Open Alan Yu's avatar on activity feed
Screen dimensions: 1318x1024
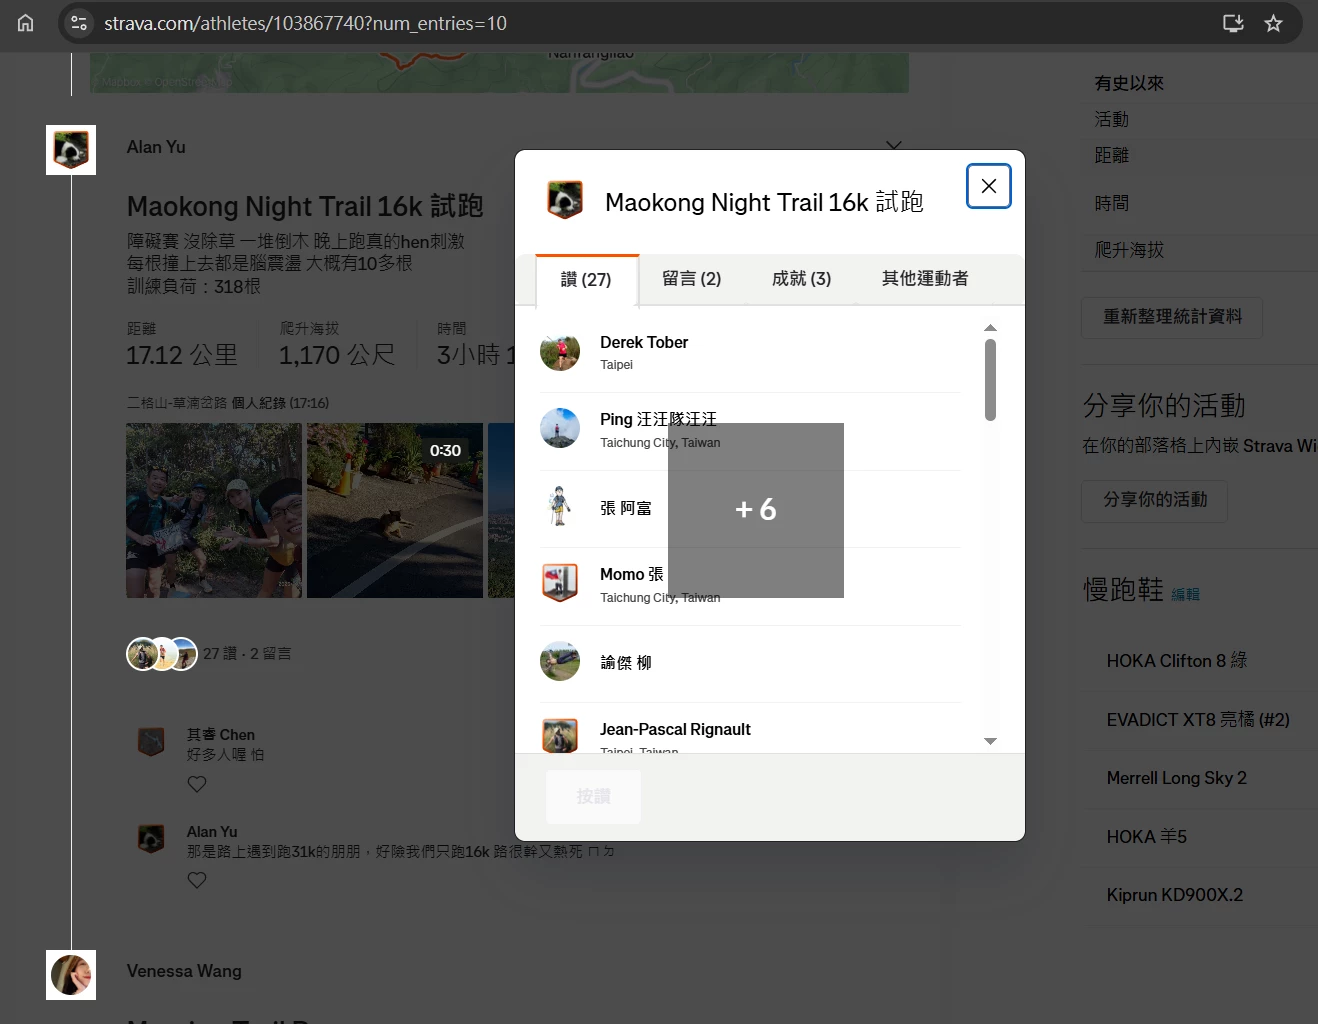71,150
